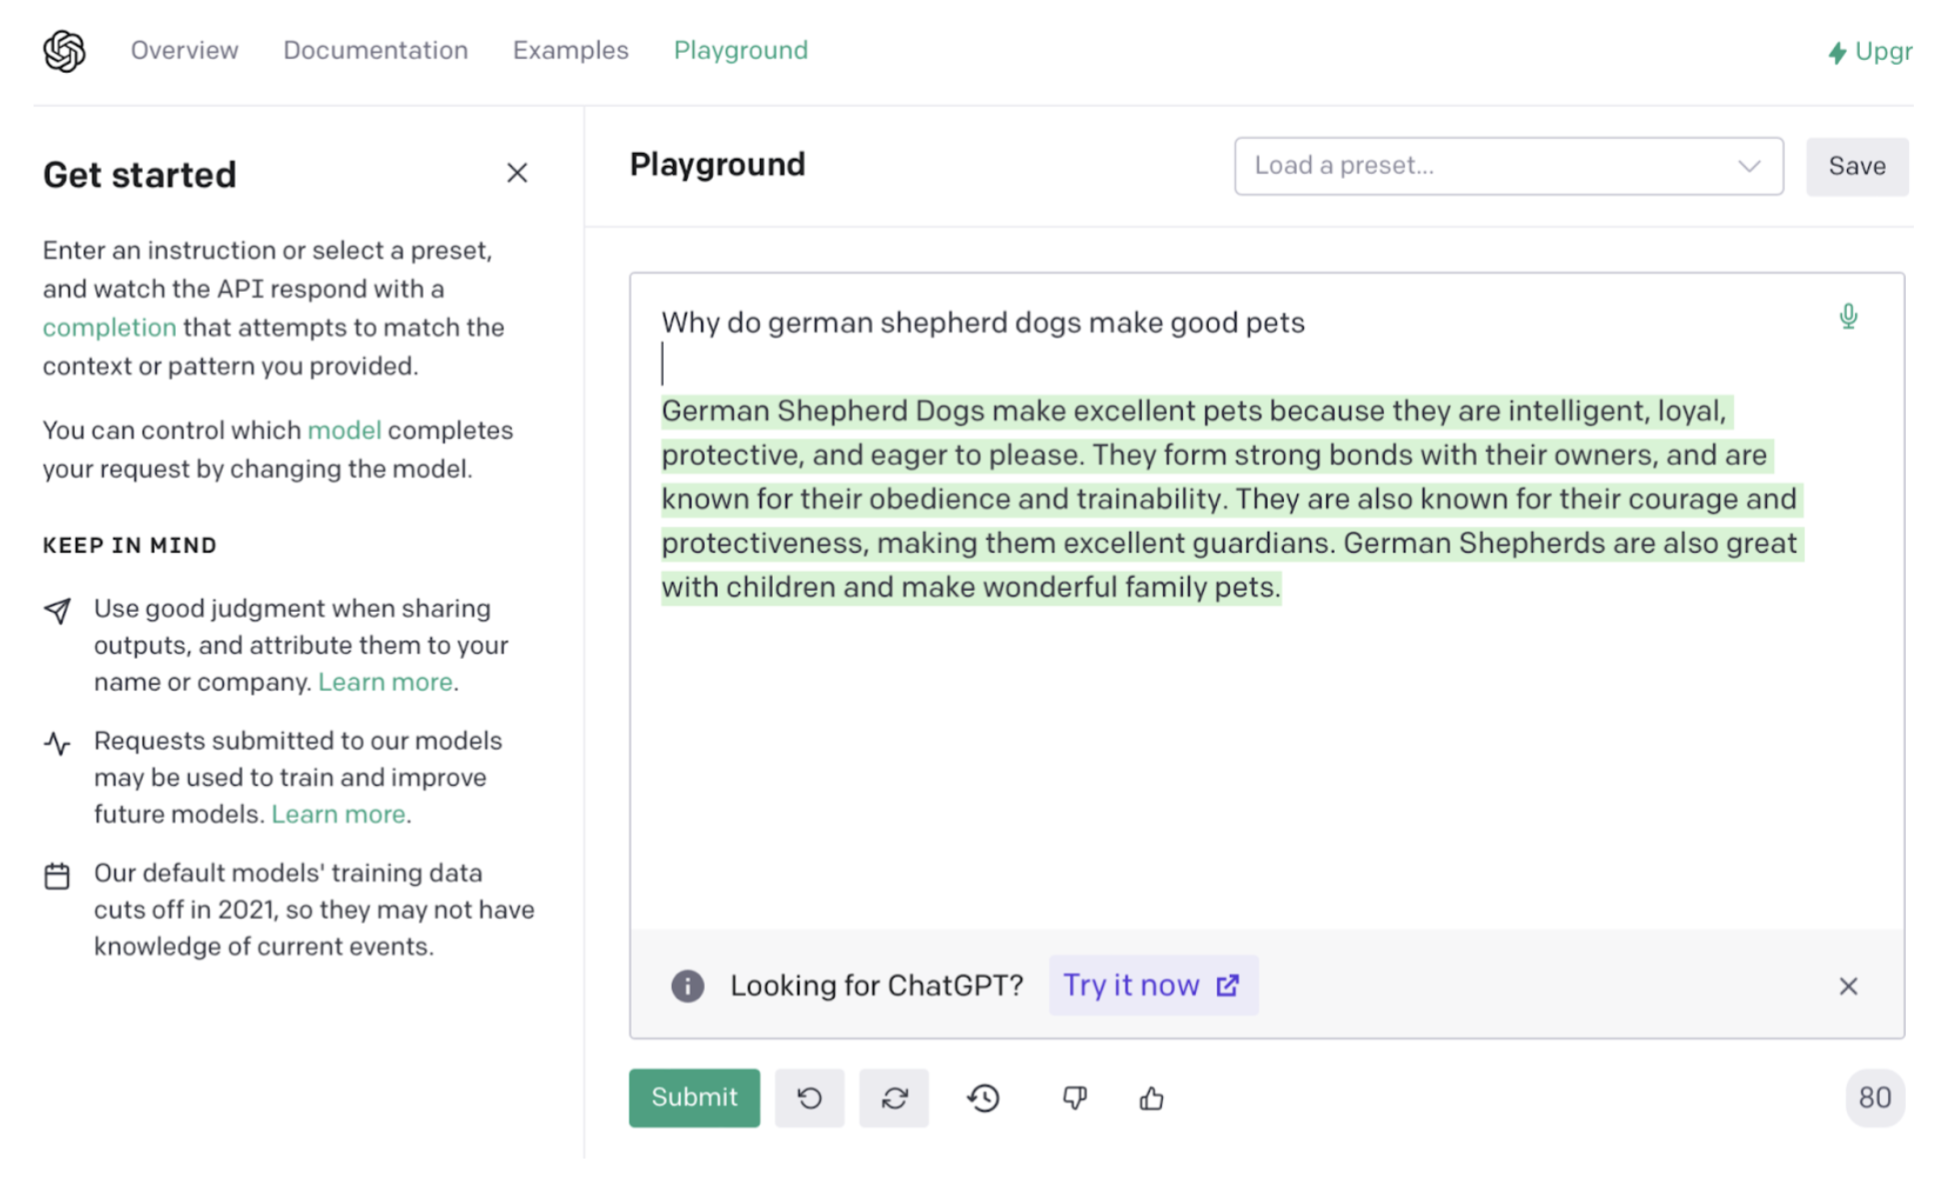Click Learn more about model training
Image resolution: width=1942 pixels, height=1186 pixels.
(x=338, y=814)
